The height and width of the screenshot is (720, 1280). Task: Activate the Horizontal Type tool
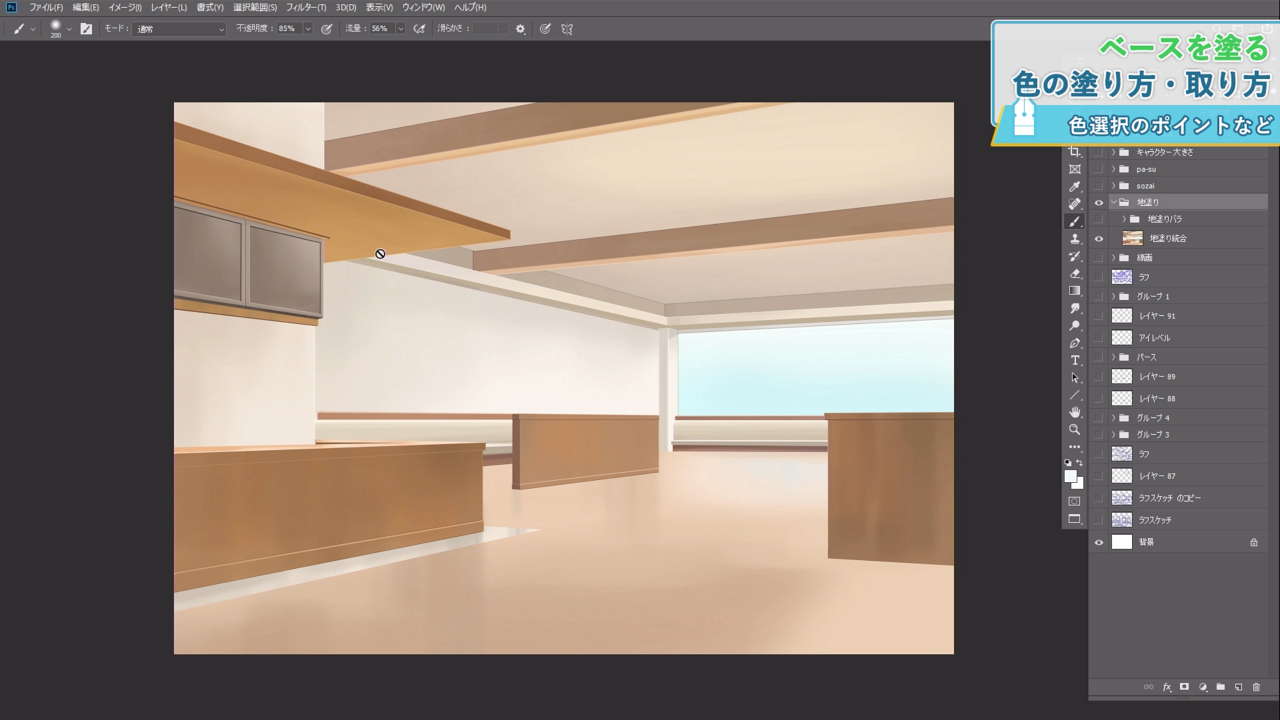(1075, 360)
